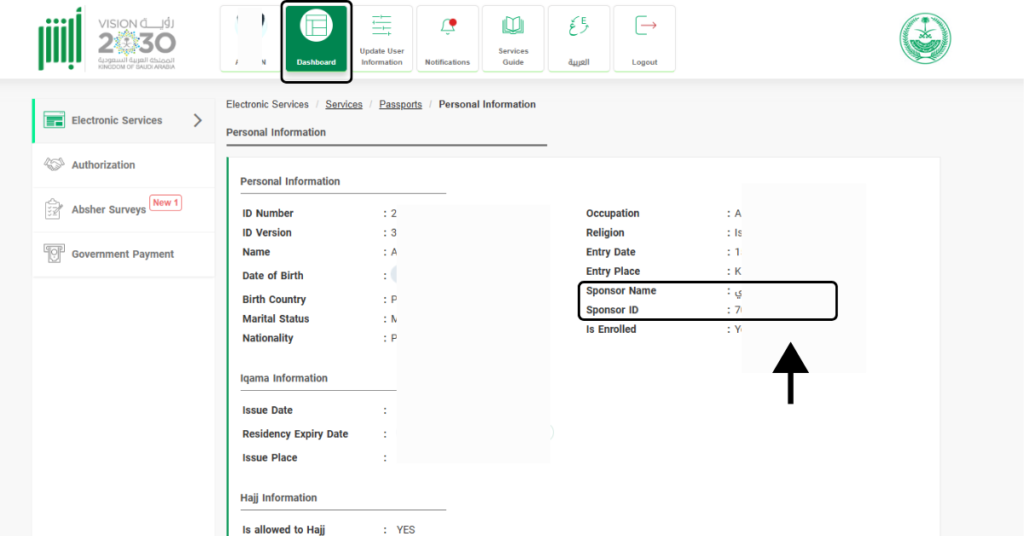The image size is (1024, 536).
Task: Click the Services breadcrumb link
Action: 344,104
